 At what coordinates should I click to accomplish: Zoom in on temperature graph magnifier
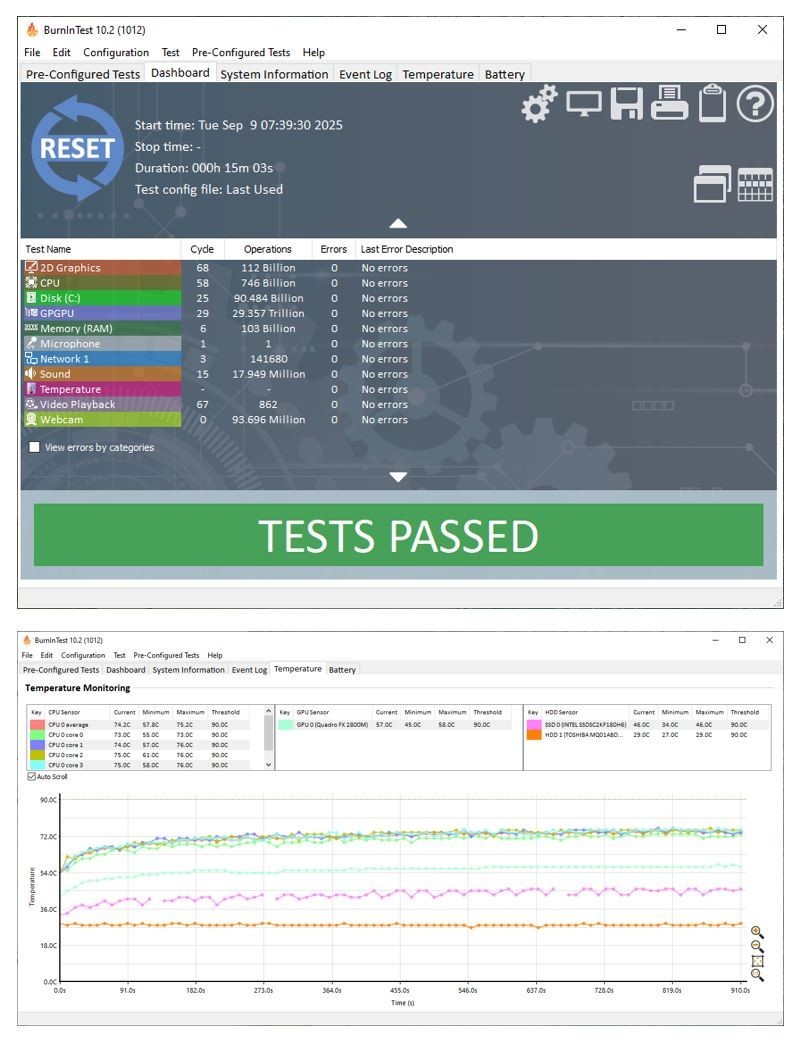(x=757, y=933)
